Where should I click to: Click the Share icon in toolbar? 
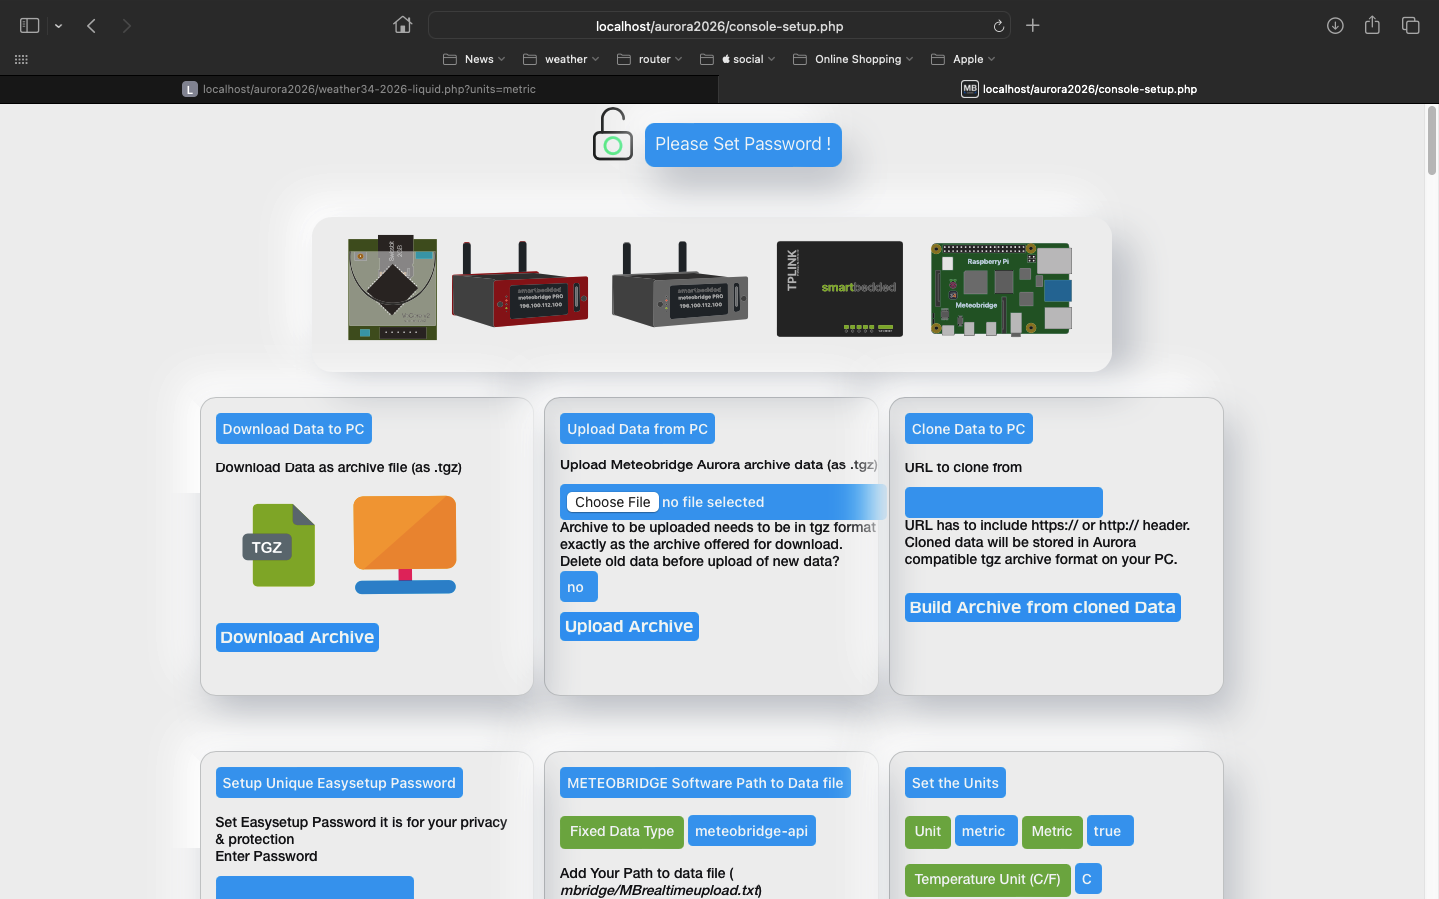pyautogui.click(x=1372, y=26)
